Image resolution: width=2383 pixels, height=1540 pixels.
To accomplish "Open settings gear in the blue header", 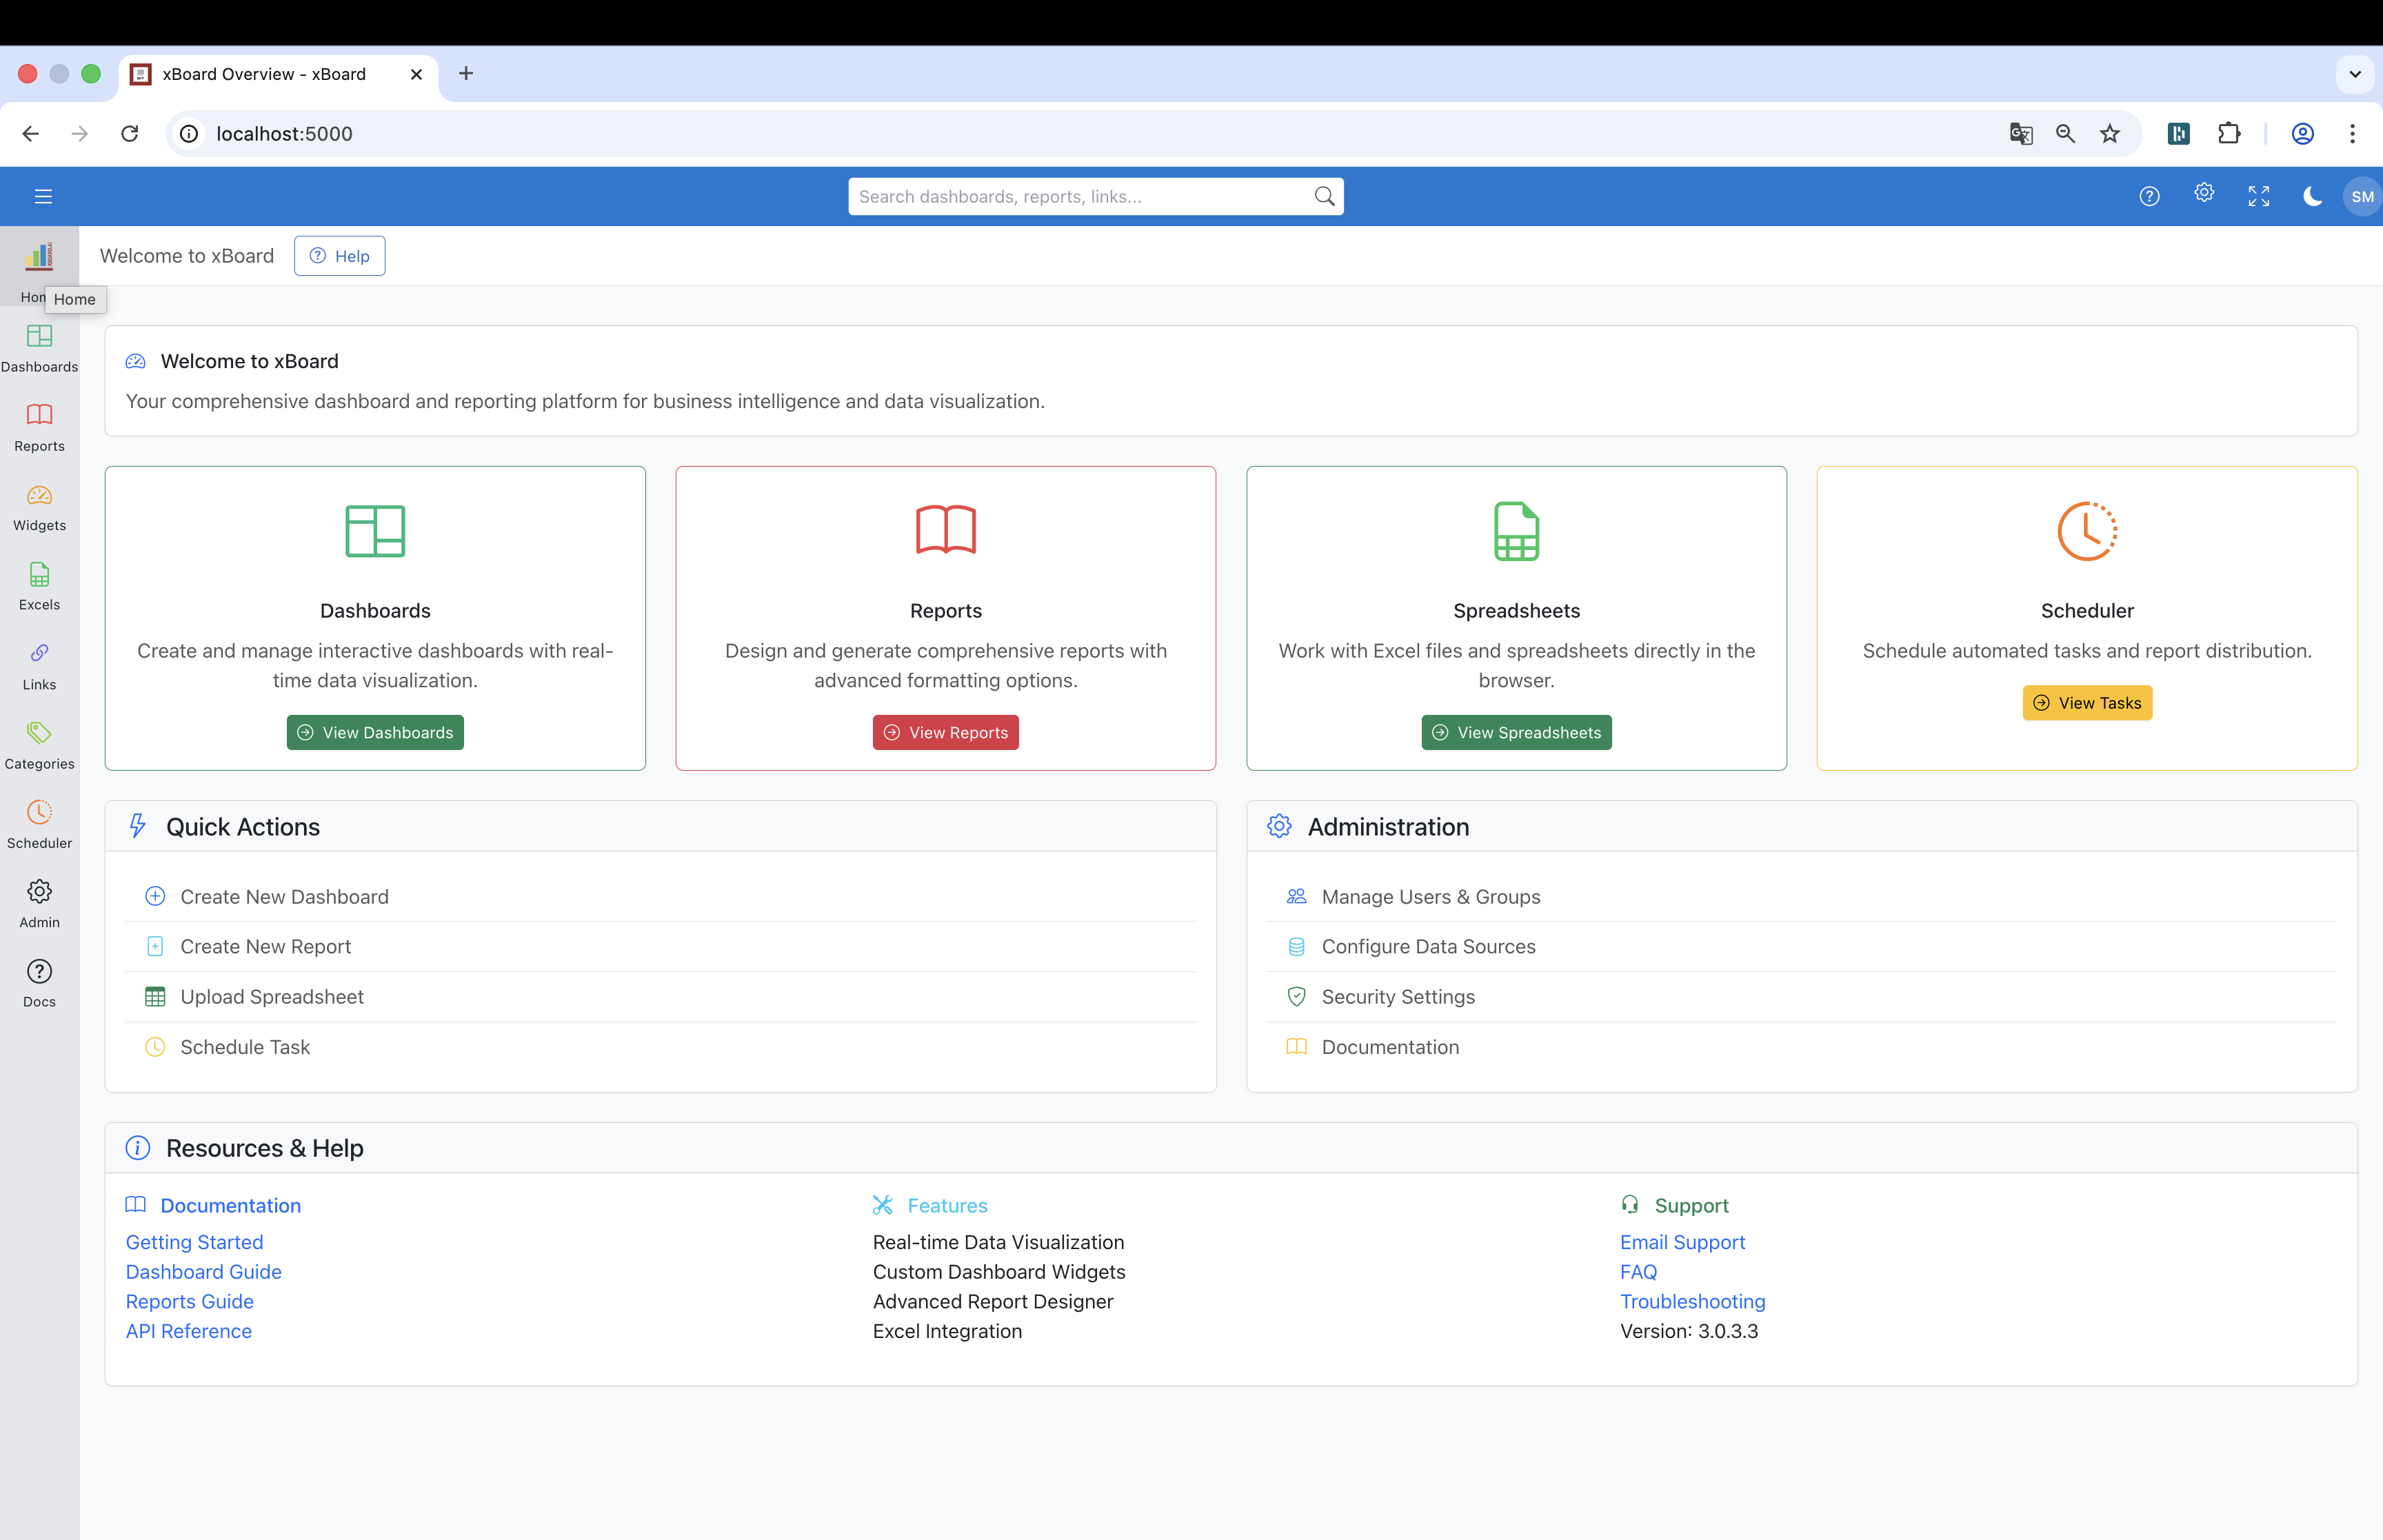I will tap(2204, 193).
